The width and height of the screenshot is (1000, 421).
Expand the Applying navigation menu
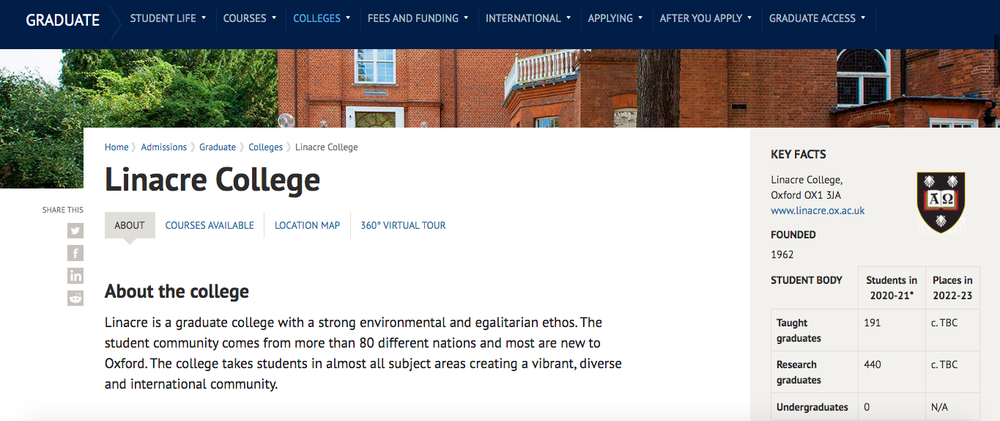point(615,18)
